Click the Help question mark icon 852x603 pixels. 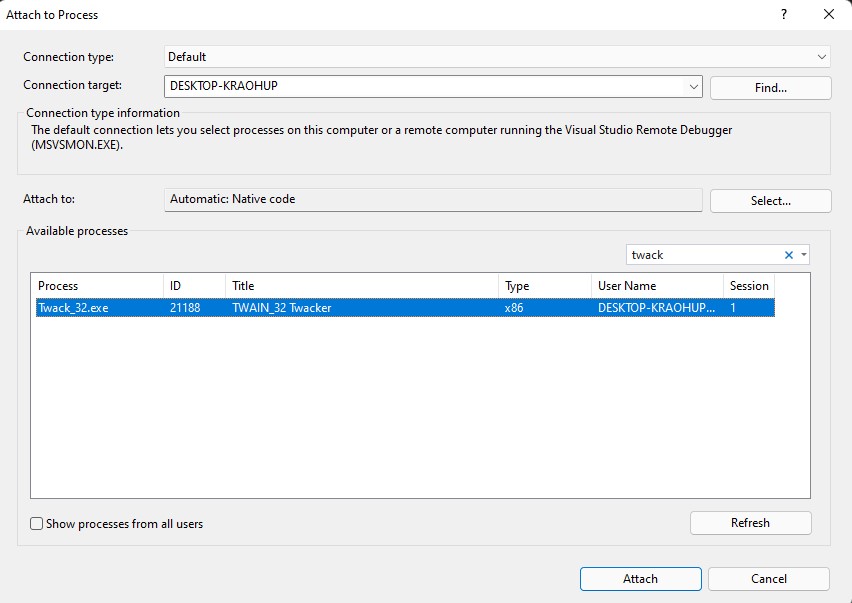click(784, 14)
